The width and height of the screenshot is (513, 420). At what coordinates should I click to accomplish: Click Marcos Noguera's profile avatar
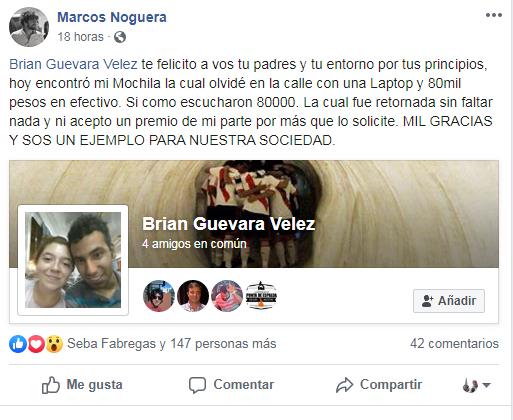point(29,27)
